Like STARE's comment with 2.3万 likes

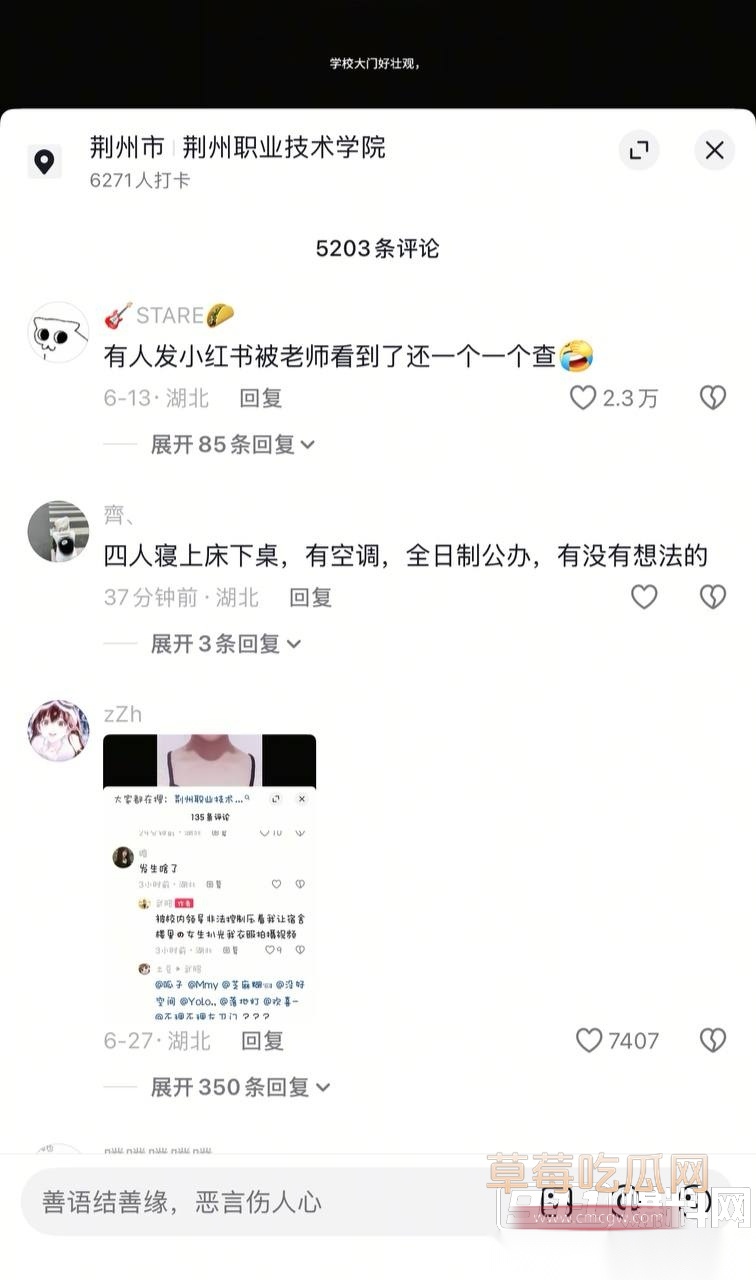tap(583, 398)
